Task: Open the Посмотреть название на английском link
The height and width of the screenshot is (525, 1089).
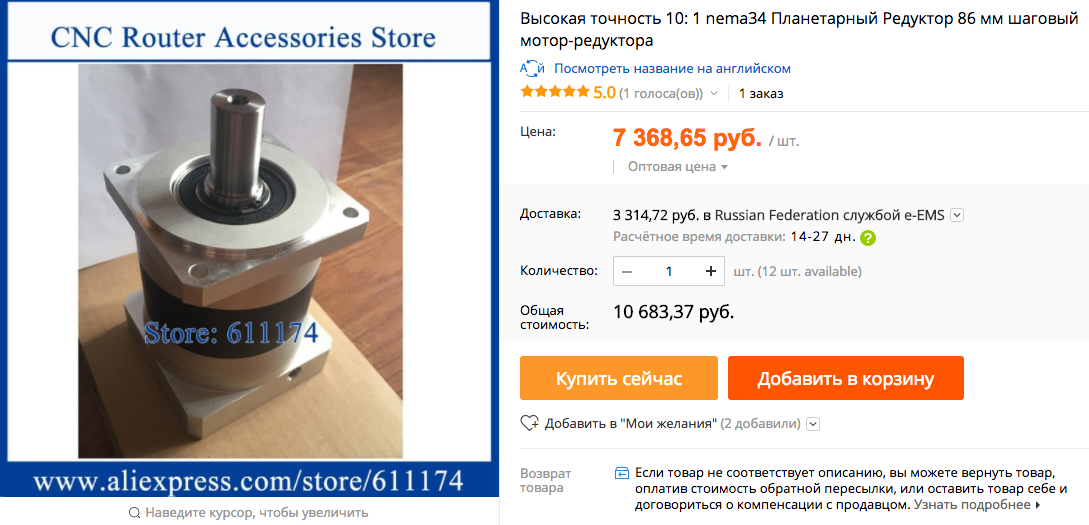Action: [672, 69]
